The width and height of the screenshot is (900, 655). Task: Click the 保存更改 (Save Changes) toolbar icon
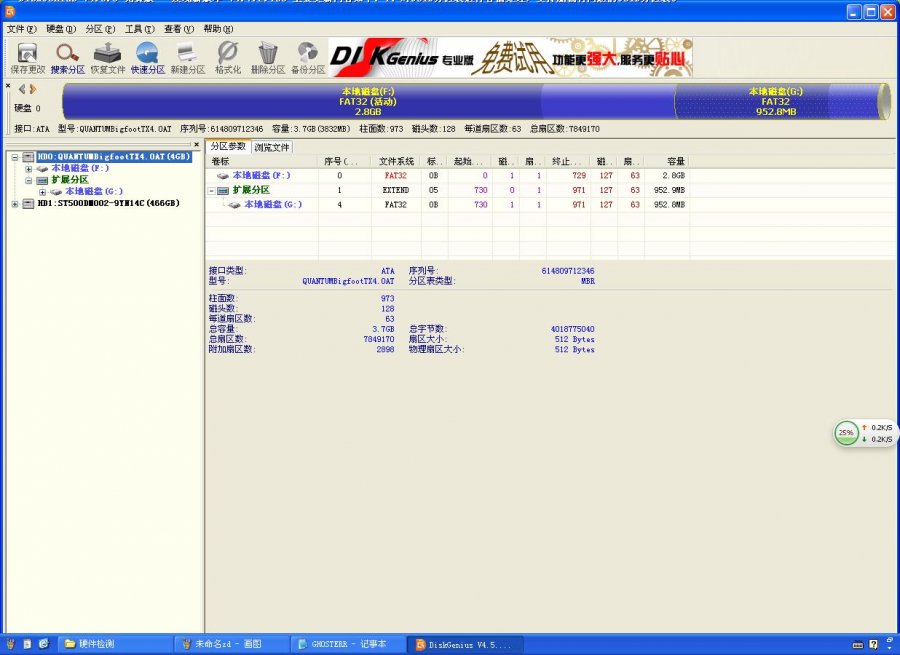pos(27,58)
